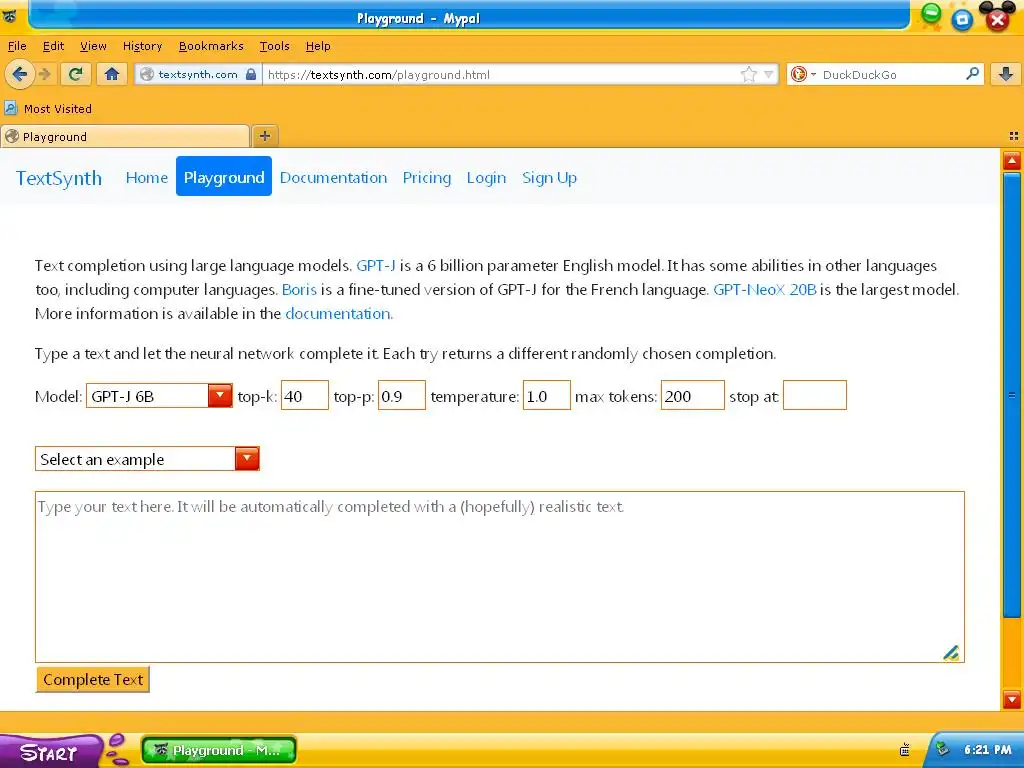Image resolution: width=1024 pixels, height=768 pixels.
Task: Bookmark the page with the star icon
Action: point(748,74)
